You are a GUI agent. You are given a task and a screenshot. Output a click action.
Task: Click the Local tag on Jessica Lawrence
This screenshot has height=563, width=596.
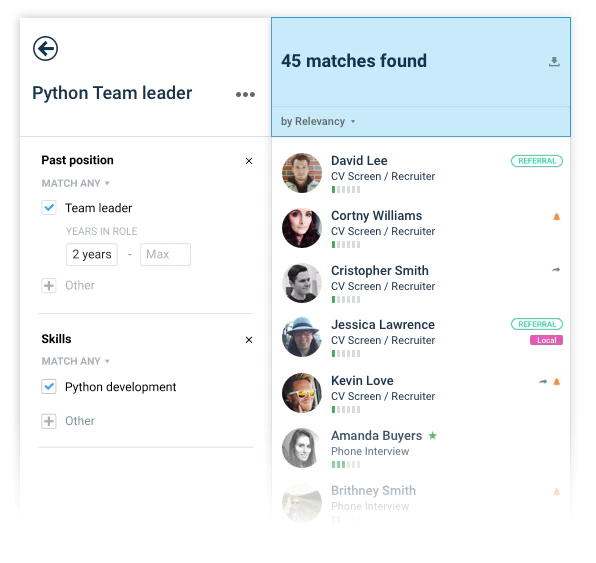(x=546, y=340)
